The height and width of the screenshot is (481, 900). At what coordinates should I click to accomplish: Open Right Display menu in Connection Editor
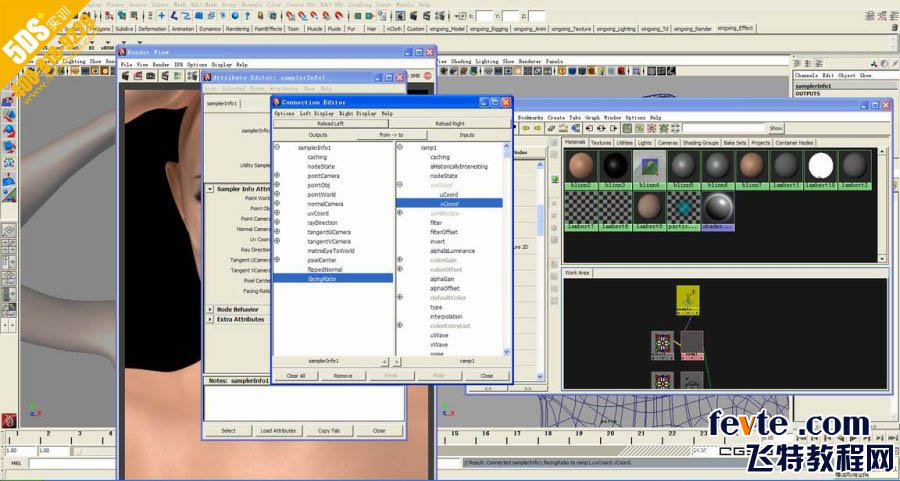(358, 114)
